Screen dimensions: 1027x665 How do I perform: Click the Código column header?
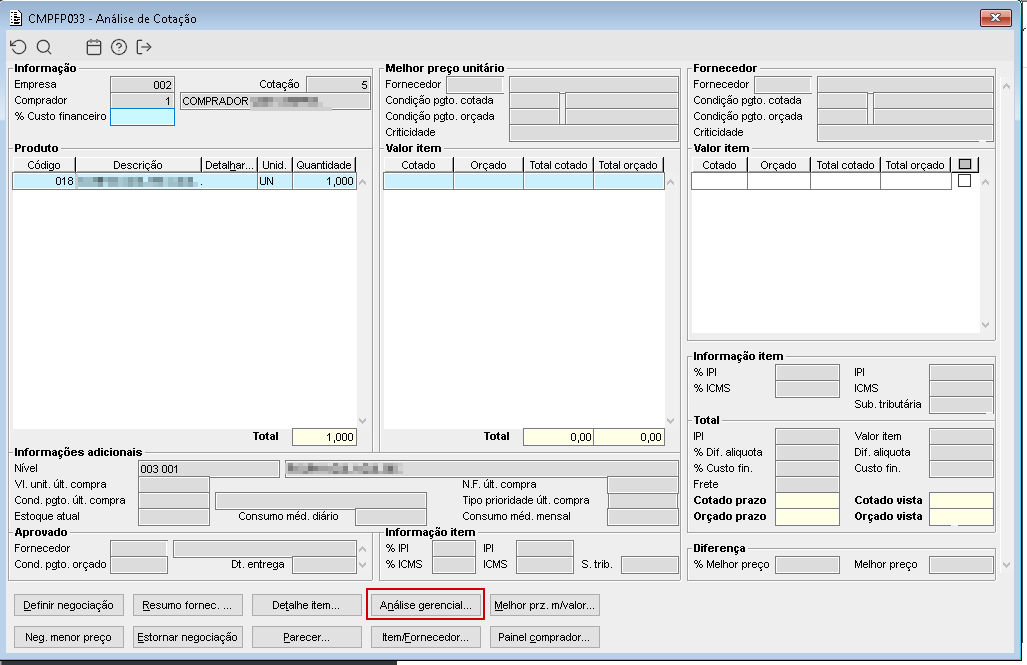point(44,165)
